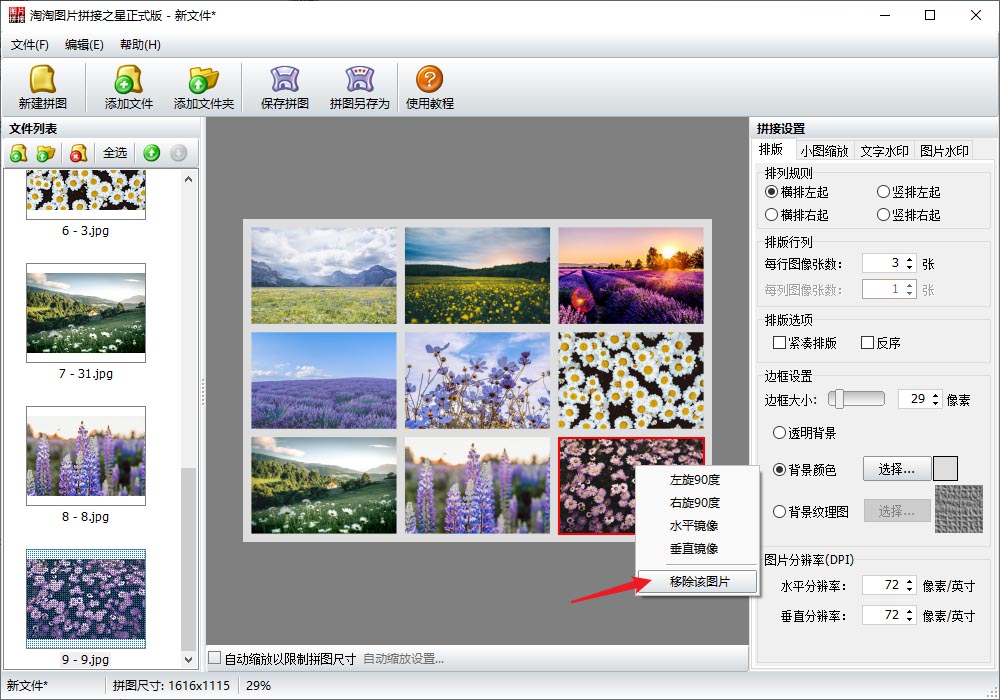The width and height of the screenshot is (1000, 700).
Task: Choose the 透明背景 radio option
Action: coord(804,433)
